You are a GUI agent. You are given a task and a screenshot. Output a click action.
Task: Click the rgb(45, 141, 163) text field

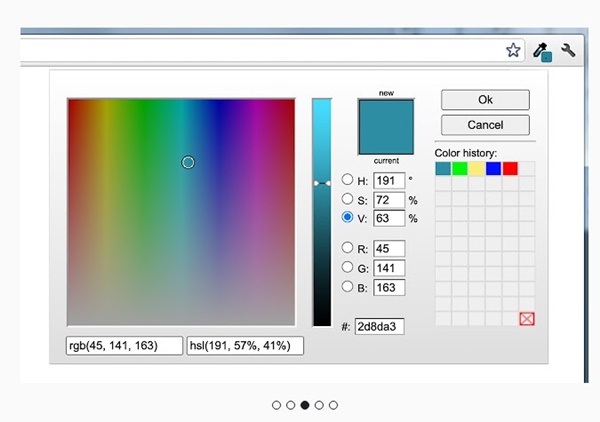coord(124,346)
